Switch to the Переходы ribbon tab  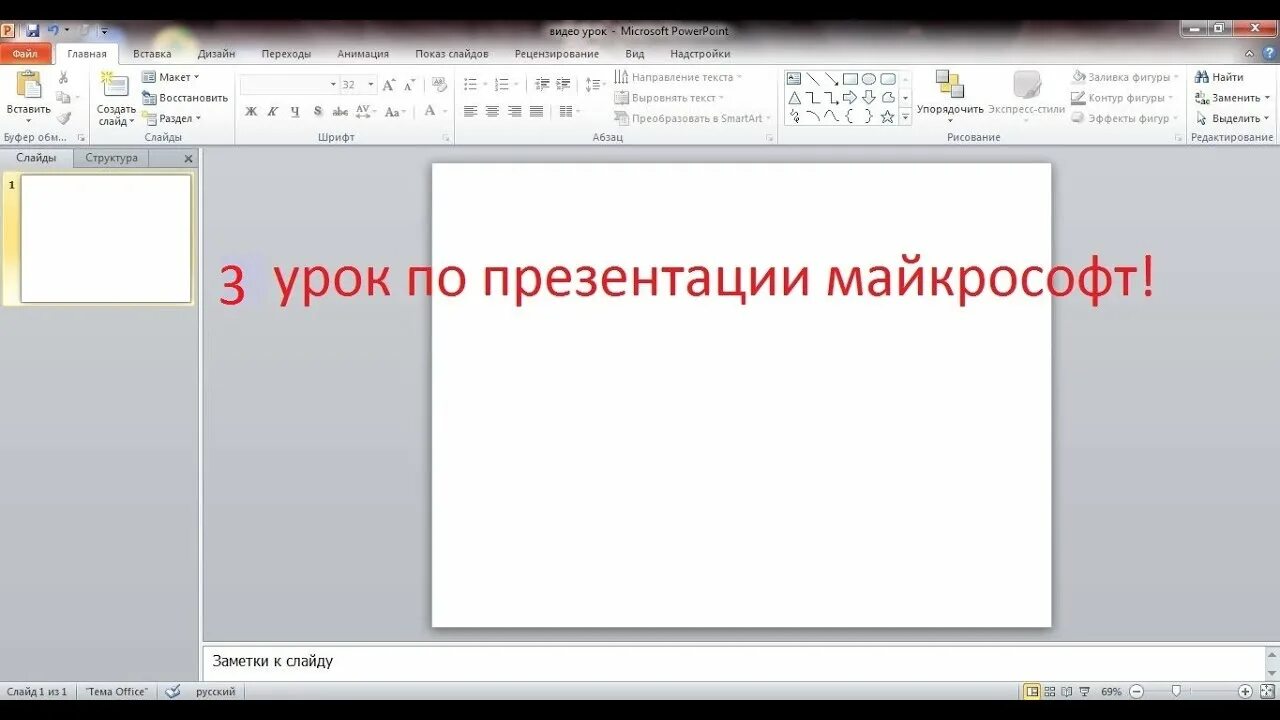coord(286,54)
